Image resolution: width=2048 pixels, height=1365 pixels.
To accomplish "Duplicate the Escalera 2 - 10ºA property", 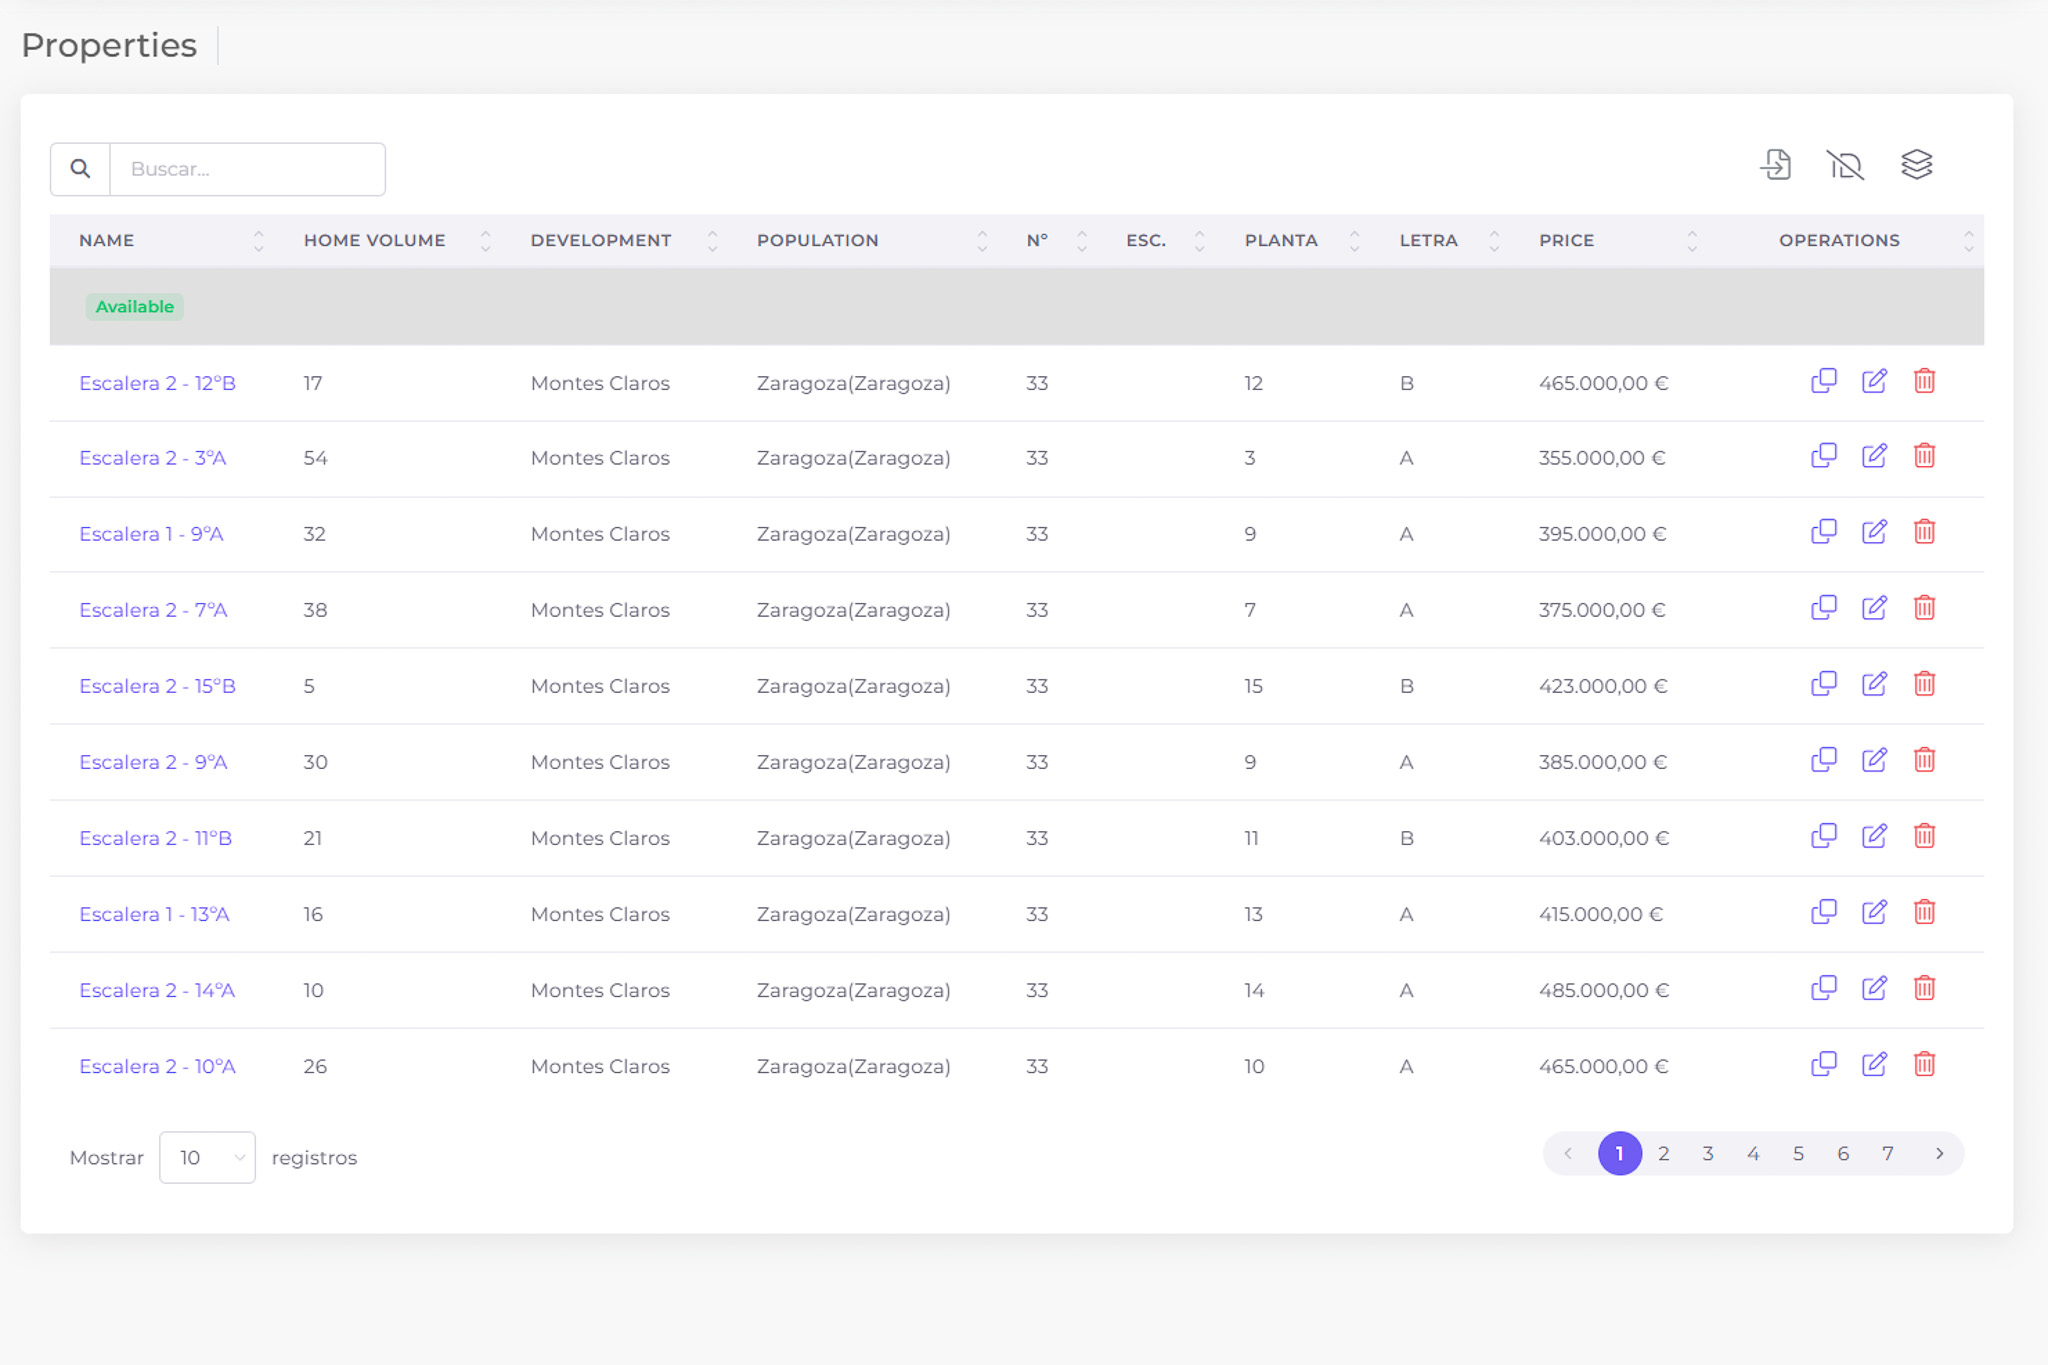I will (x=1824, y=1064).
